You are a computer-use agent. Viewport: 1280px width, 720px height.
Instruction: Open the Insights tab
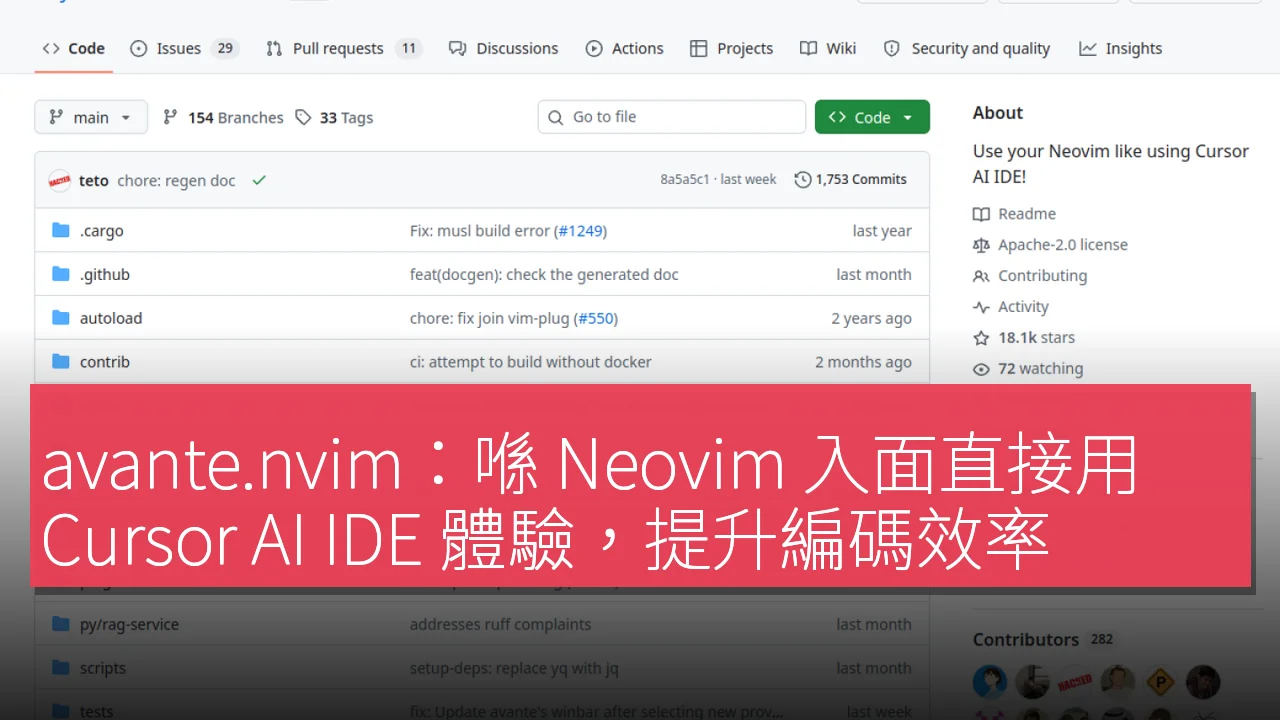pos(1121,48)
